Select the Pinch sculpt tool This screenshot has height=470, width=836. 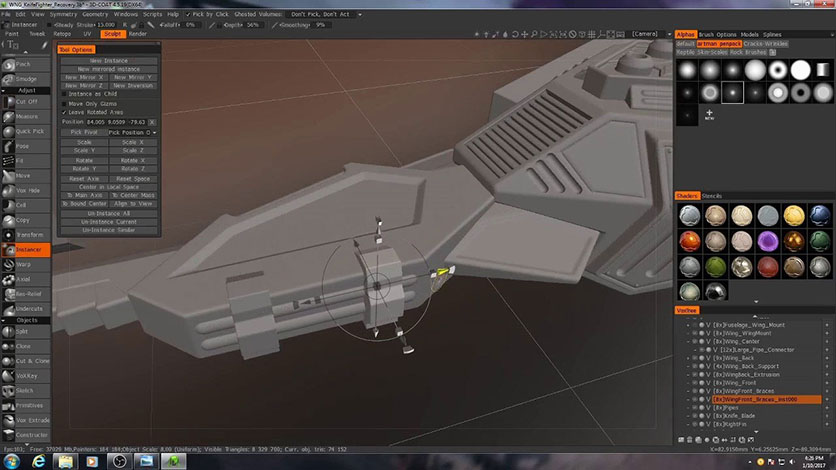[26, 64]
